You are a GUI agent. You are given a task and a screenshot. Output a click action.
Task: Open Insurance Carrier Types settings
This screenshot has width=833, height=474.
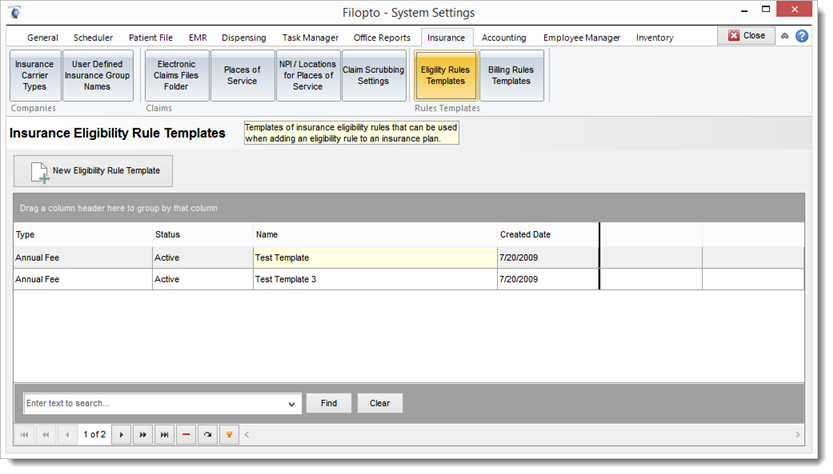point(35,75)
